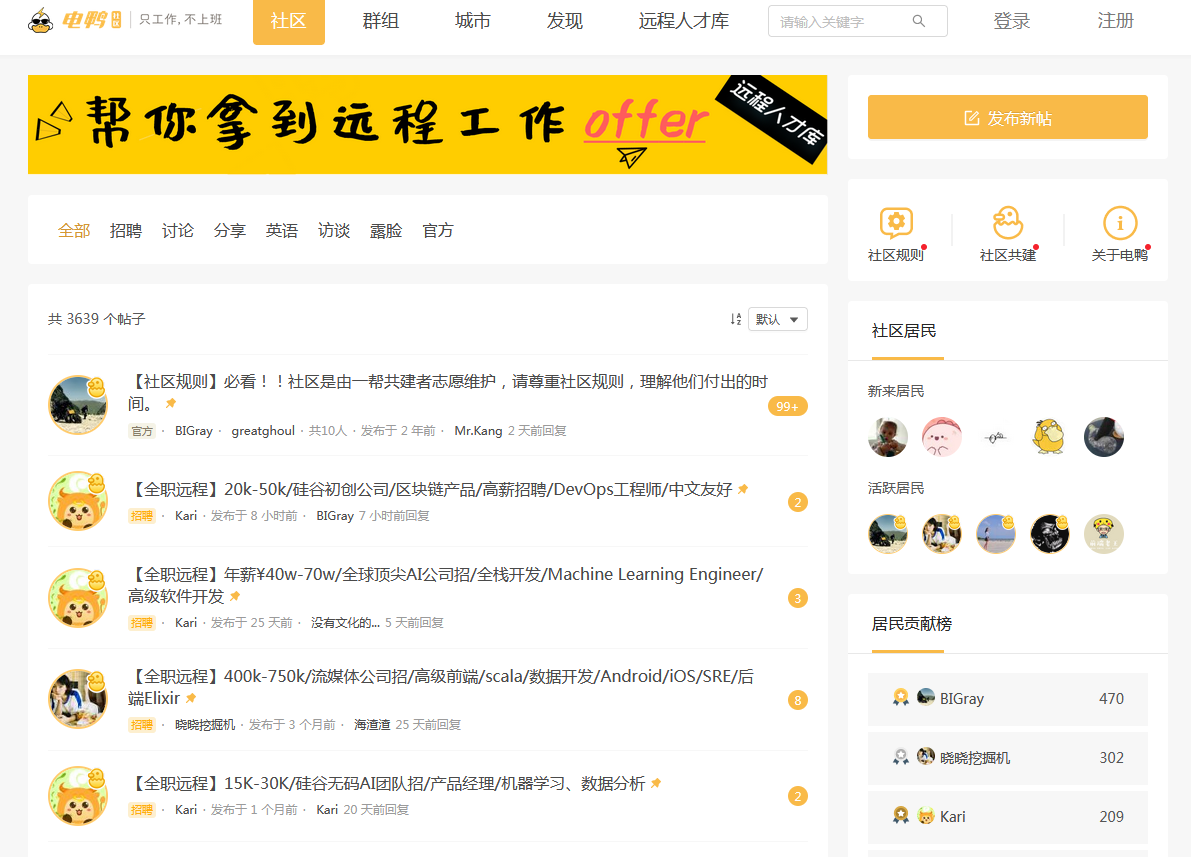Viewport: 1191px width, 857px height.
Task: Click author greatghoul on 社区规则 post
Action: tap(263, 431)
